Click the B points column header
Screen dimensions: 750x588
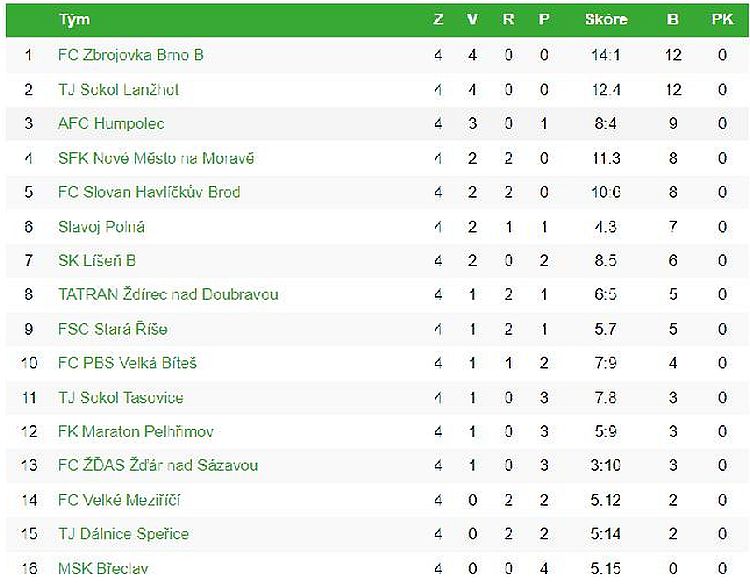(x=673, y=20)
